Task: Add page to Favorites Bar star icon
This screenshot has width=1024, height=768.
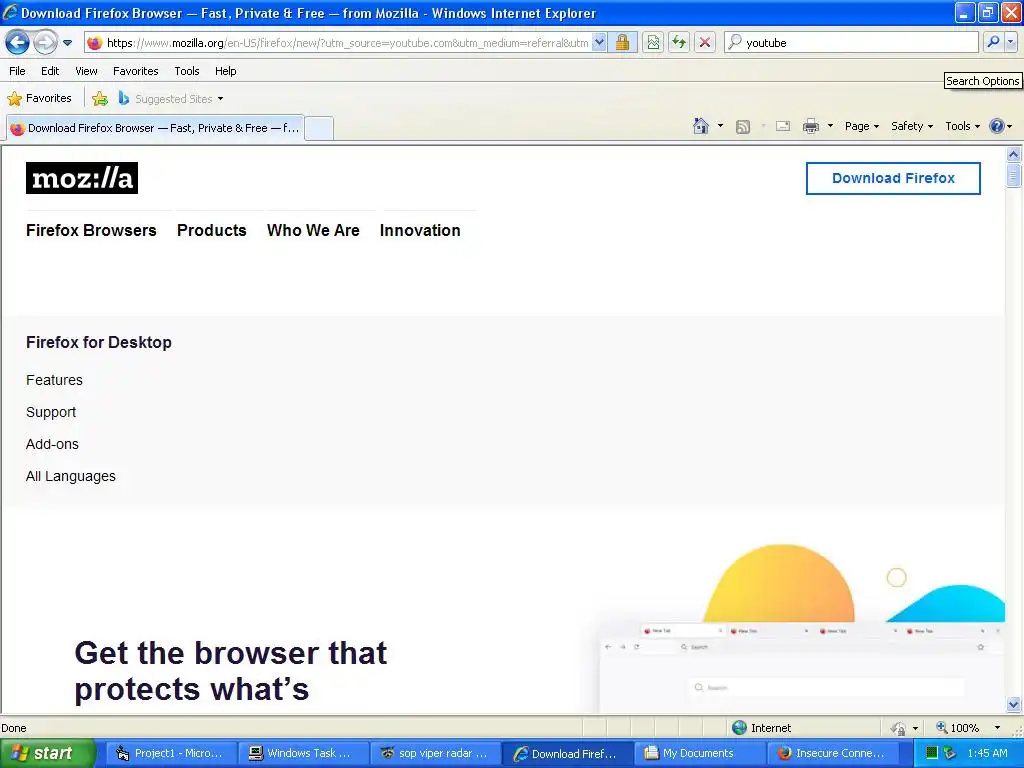Action: pos(100,99)
